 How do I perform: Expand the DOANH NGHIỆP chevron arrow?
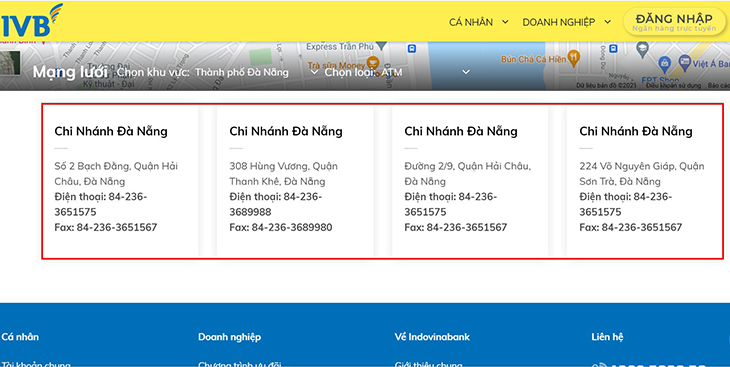point(608,22)
